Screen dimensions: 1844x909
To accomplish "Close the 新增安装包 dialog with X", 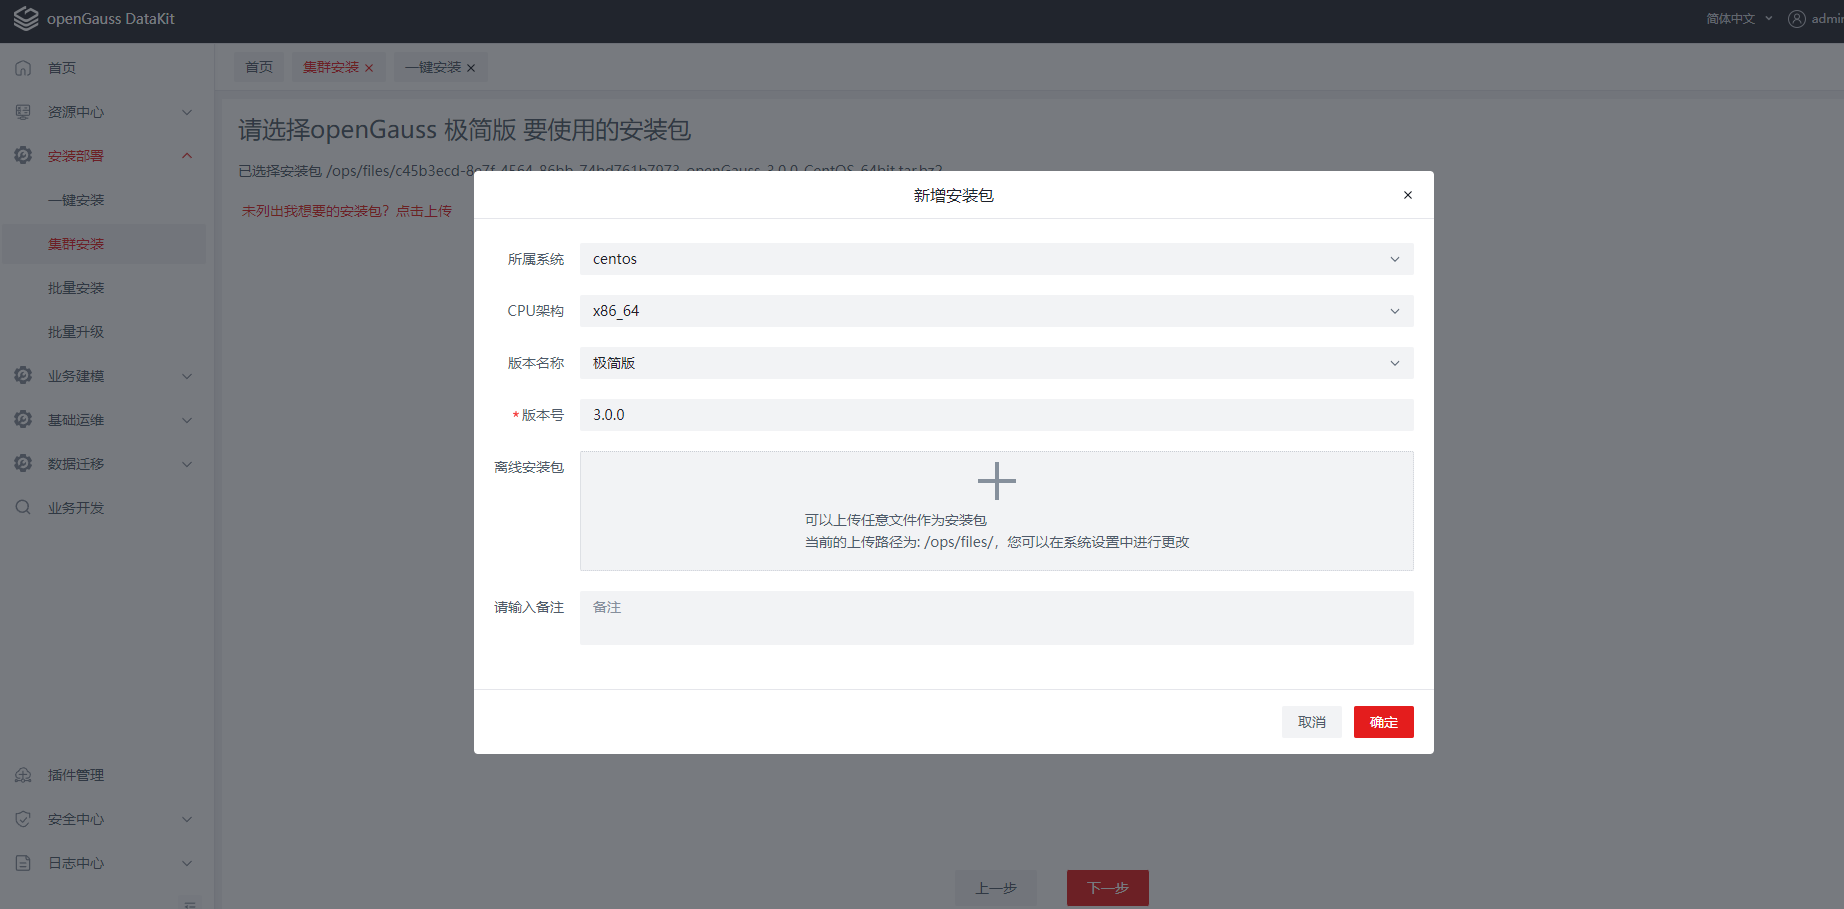I will click(1407, 195).
